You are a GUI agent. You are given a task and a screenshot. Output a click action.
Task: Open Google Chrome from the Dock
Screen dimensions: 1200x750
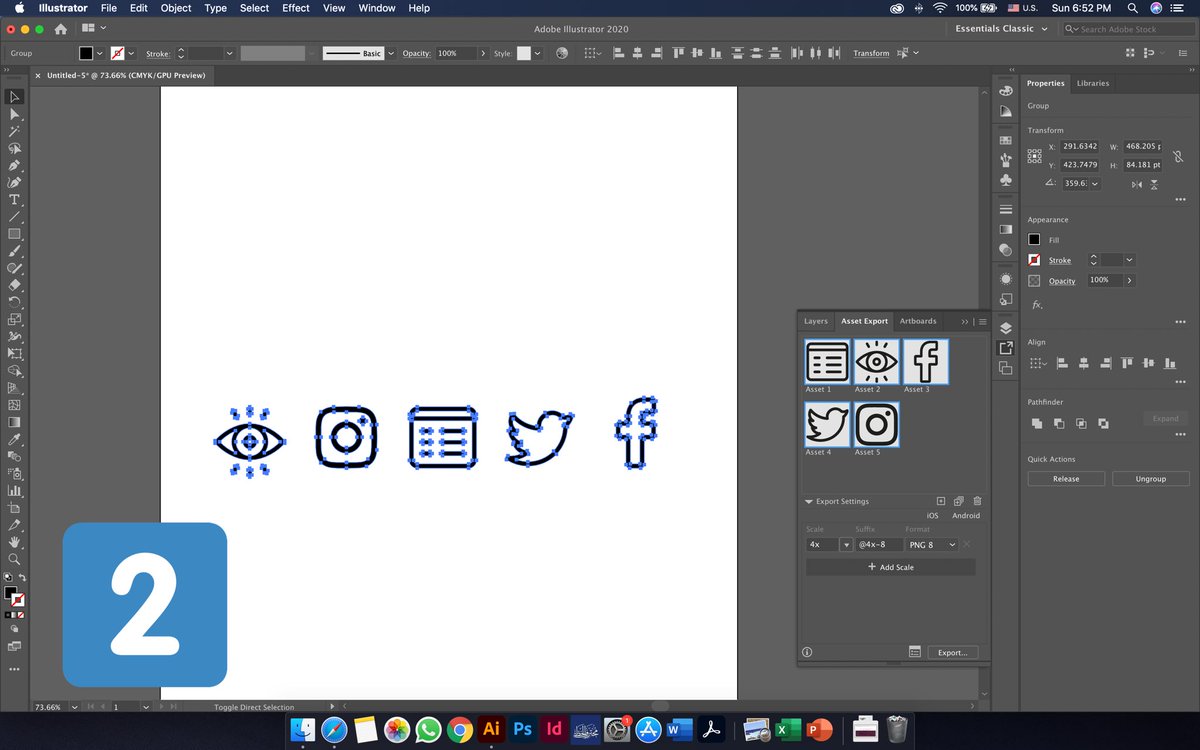[x=460, y=730]
